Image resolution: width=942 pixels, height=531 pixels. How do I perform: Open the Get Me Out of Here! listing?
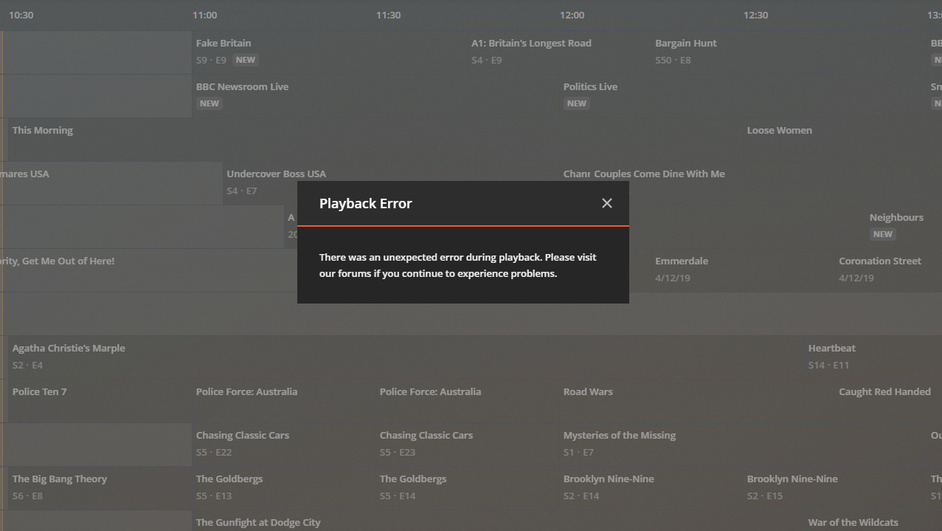149,270
